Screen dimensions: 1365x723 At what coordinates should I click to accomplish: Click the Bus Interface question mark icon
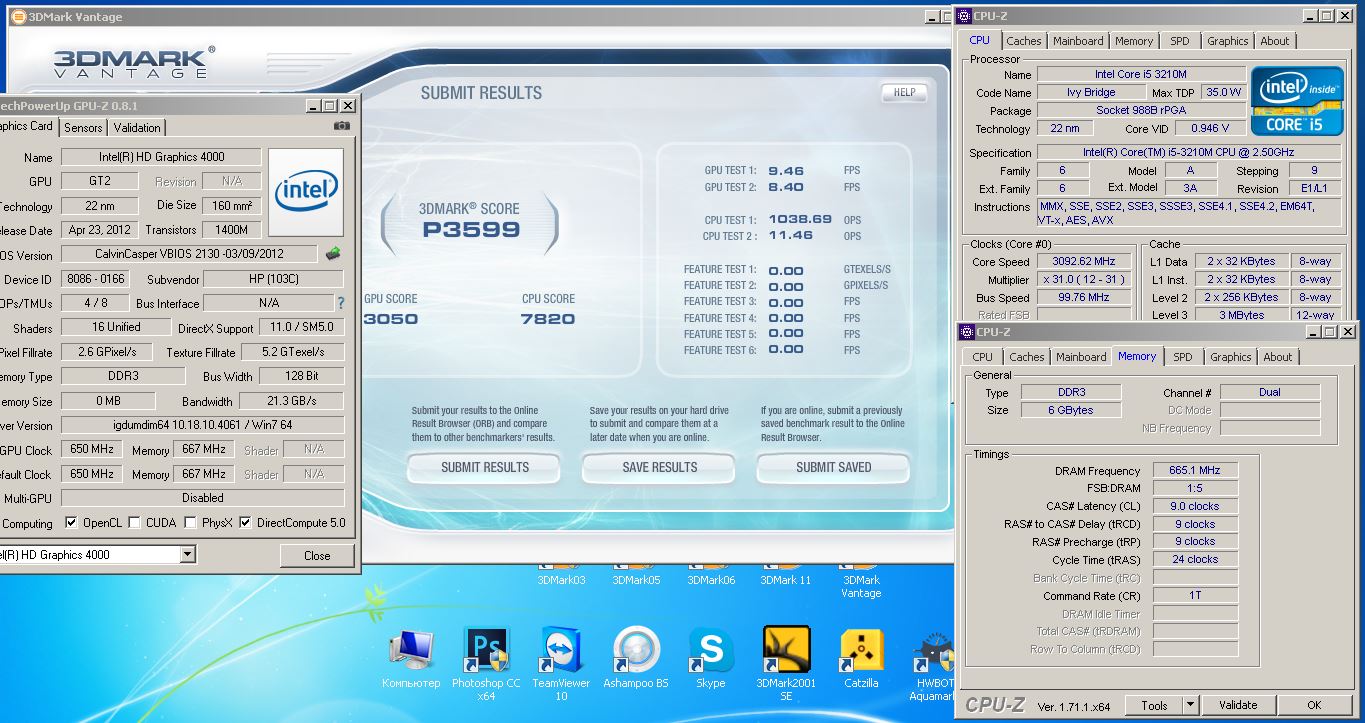pyautogui.click(x=340, y=303)
